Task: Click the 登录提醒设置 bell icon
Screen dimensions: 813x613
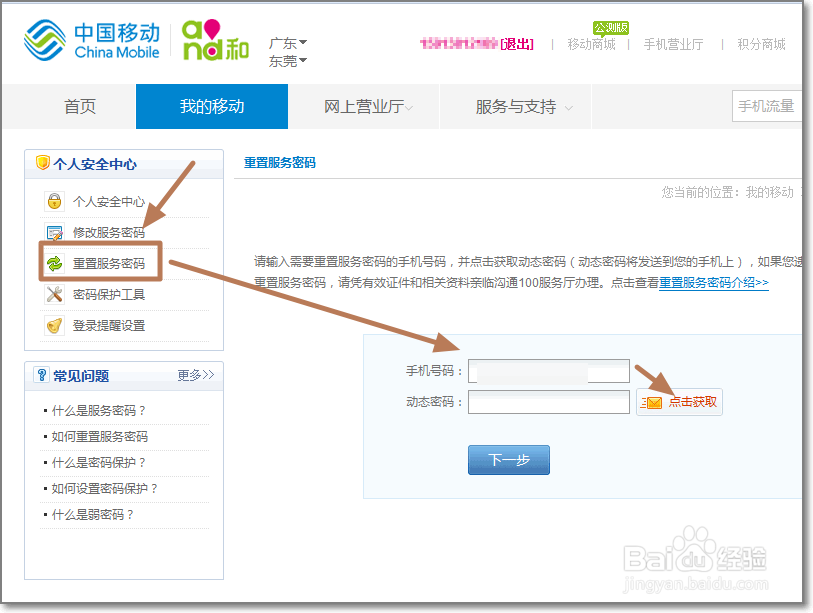Action: [52, 325]
